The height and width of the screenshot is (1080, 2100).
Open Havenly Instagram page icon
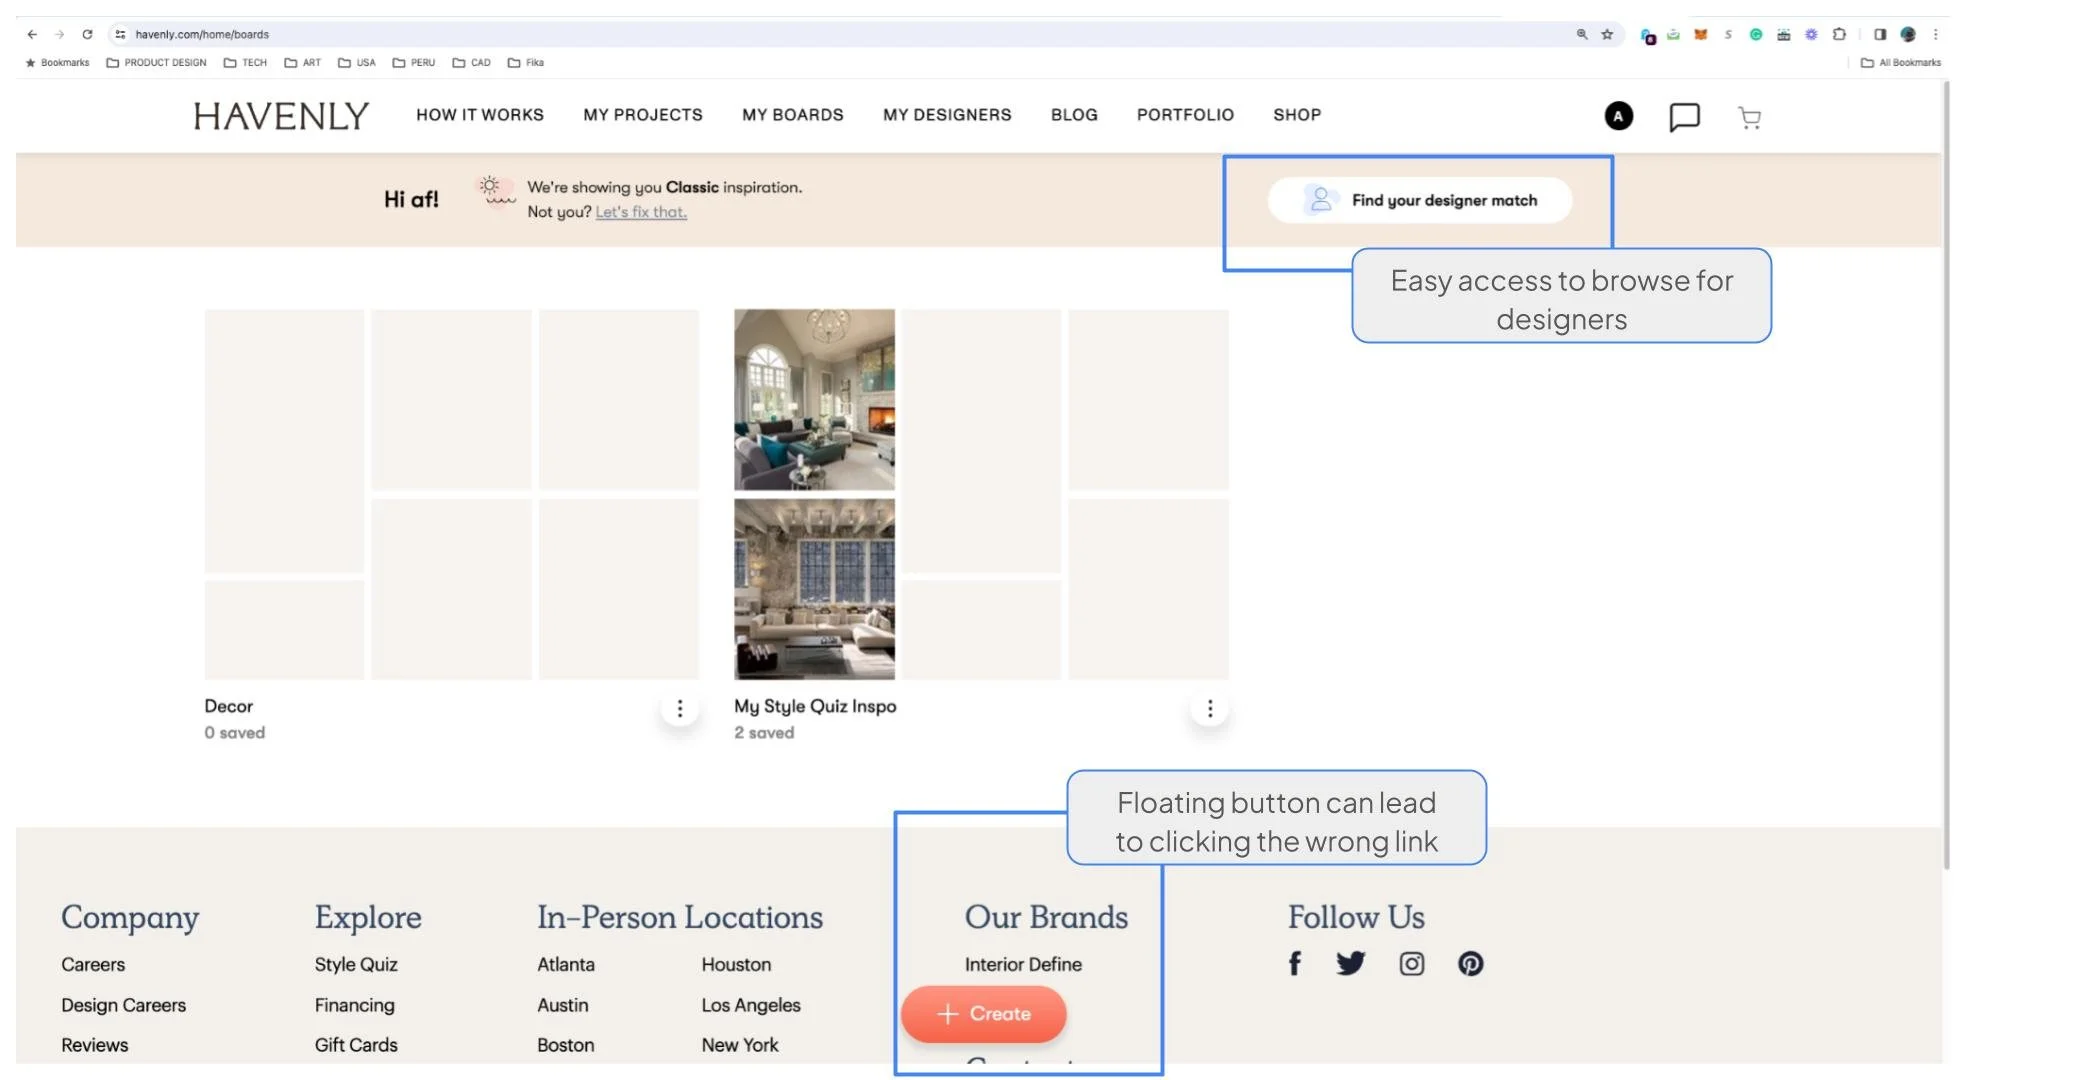point(1411,964)
